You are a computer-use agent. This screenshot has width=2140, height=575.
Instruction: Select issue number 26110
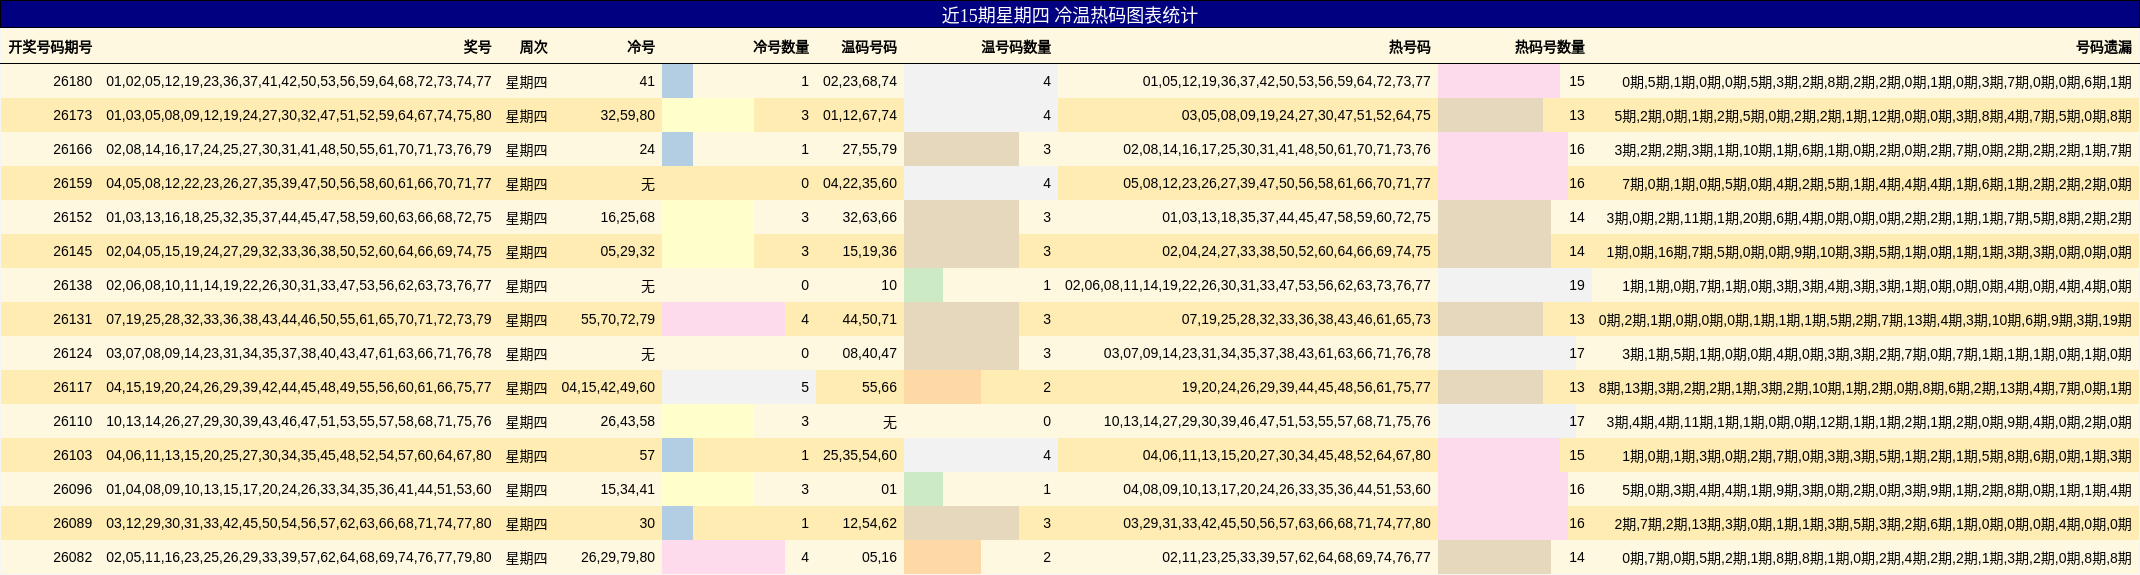tap(72, 421)
